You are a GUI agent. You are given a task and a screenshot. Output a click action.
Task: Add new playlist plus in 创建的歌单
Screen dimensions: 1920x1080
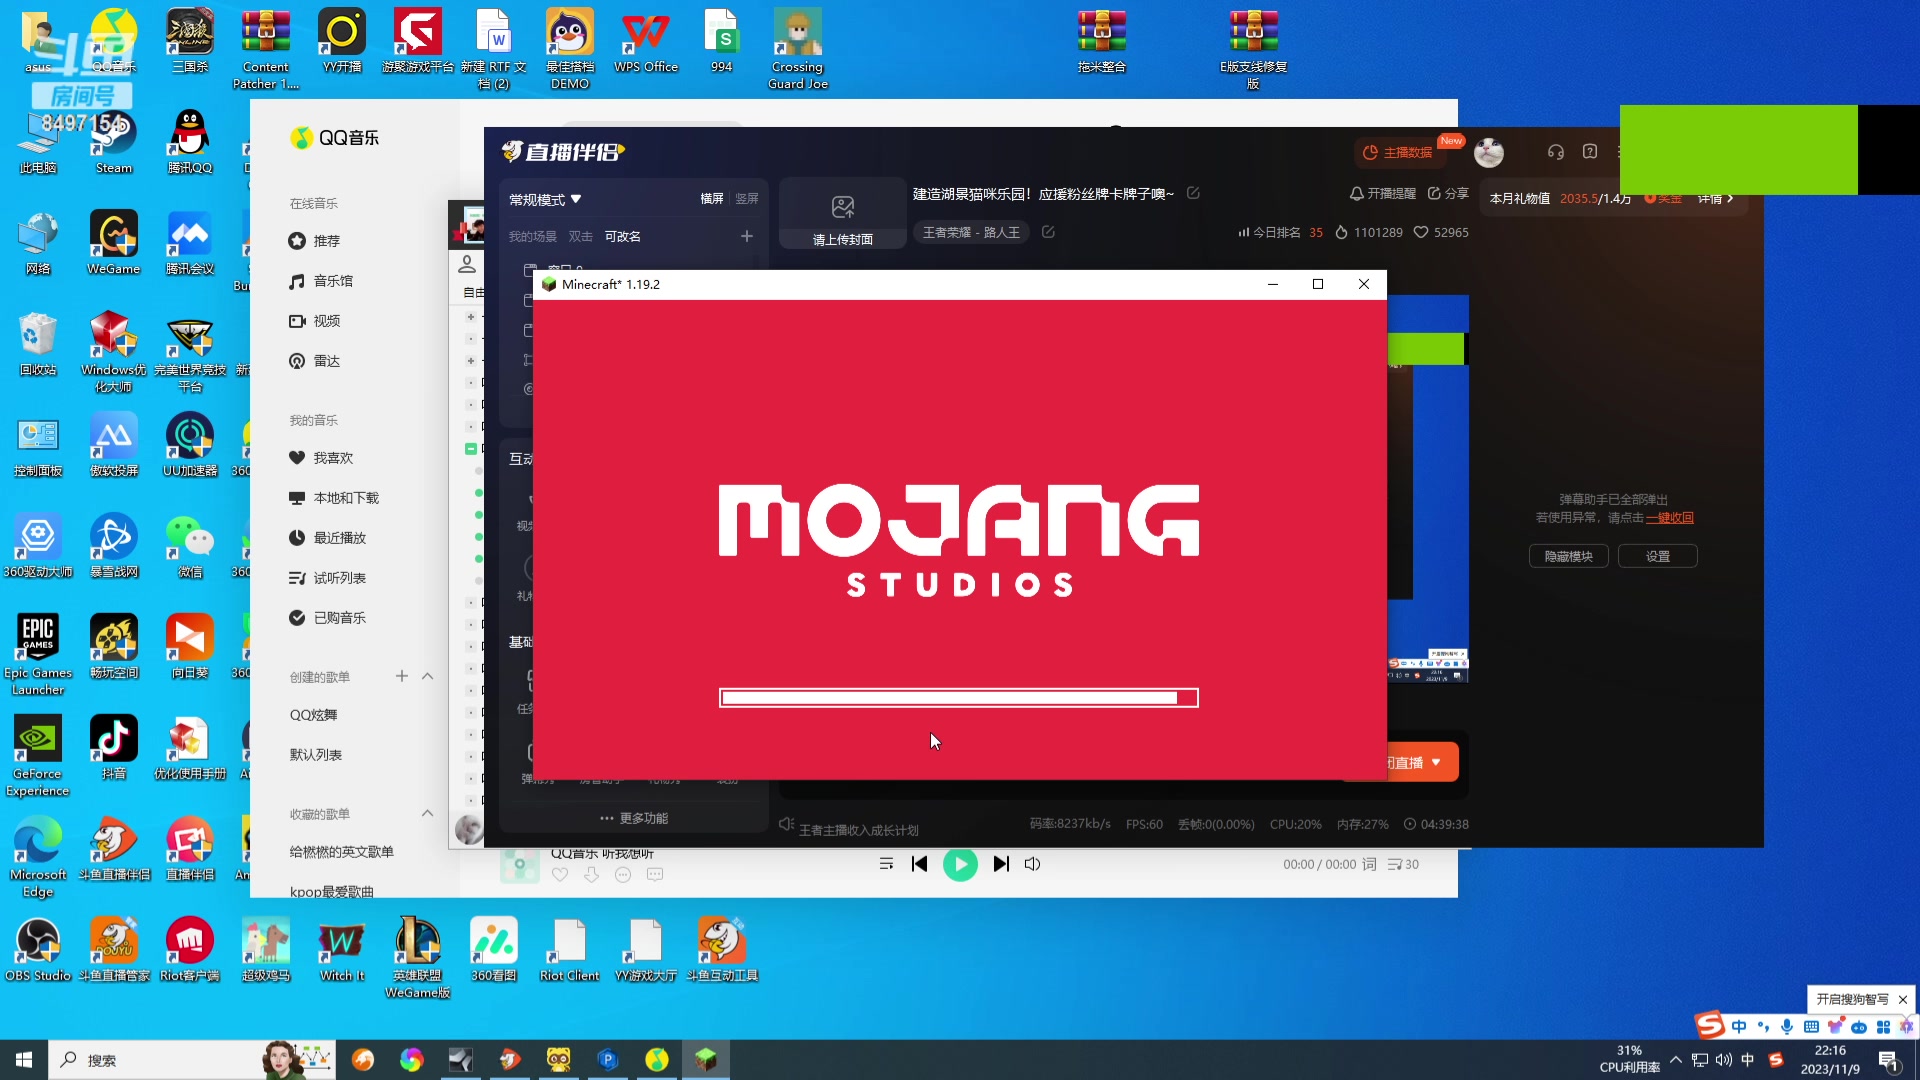coord(401,677)
